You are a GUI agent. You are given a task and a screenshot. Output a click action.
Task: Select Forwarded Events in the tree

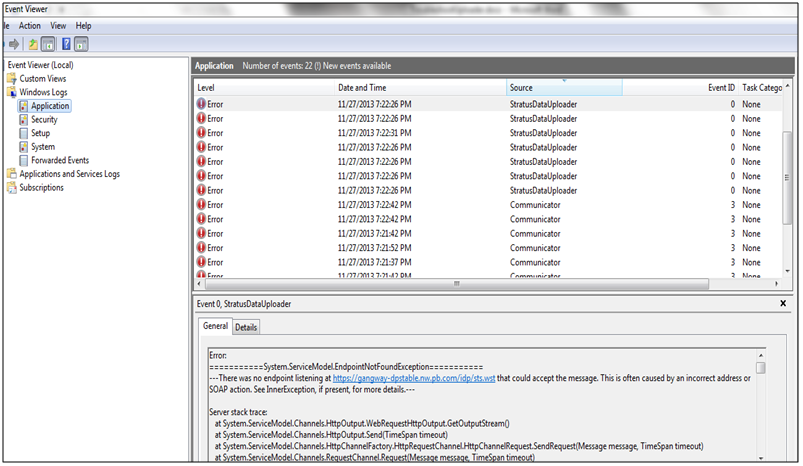59,160
